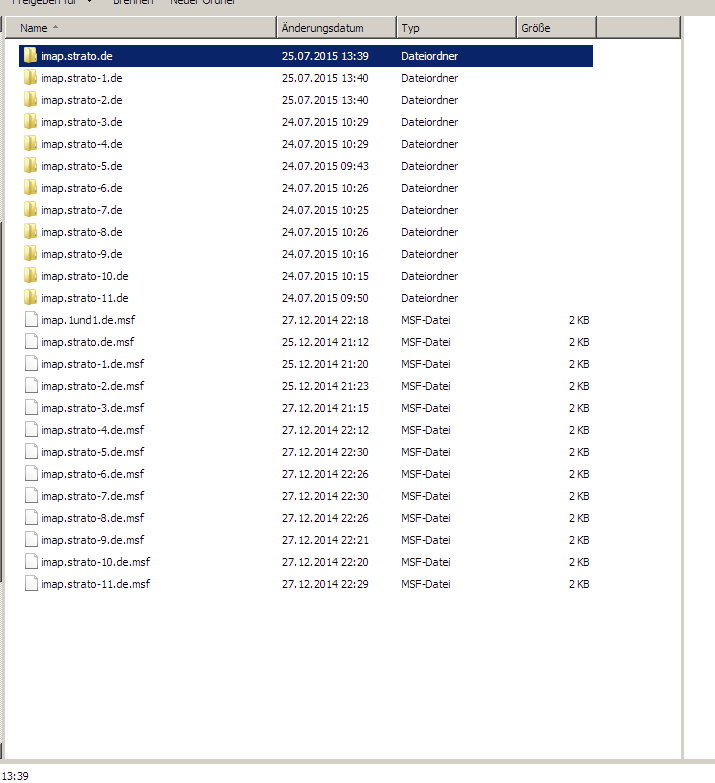Select the date 27.12.2014 22:20
This screenshot has height=783, width=715.
tap(325, 561)
